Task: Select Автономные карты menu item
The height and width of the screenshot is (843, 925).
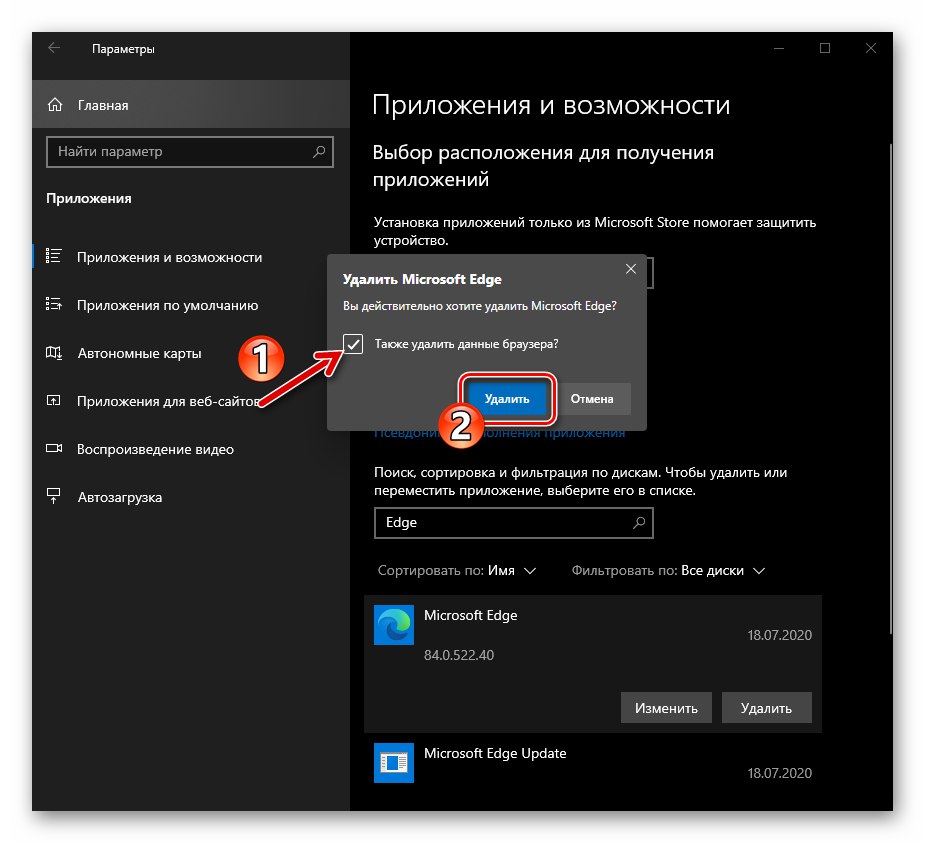Action: [x=191, y=353]
